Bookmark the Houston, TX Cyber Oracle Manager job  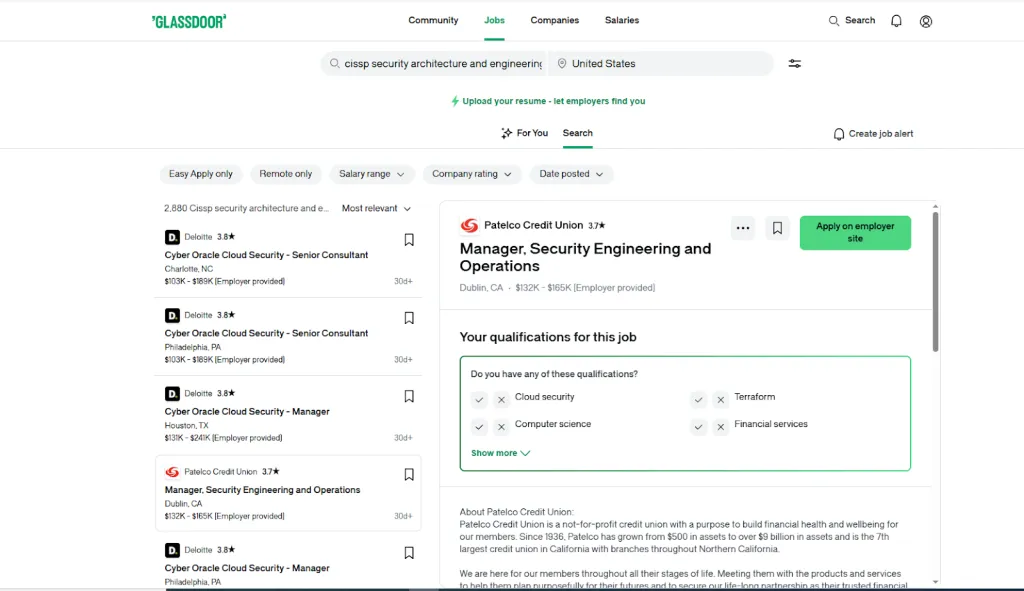point(409,396)
